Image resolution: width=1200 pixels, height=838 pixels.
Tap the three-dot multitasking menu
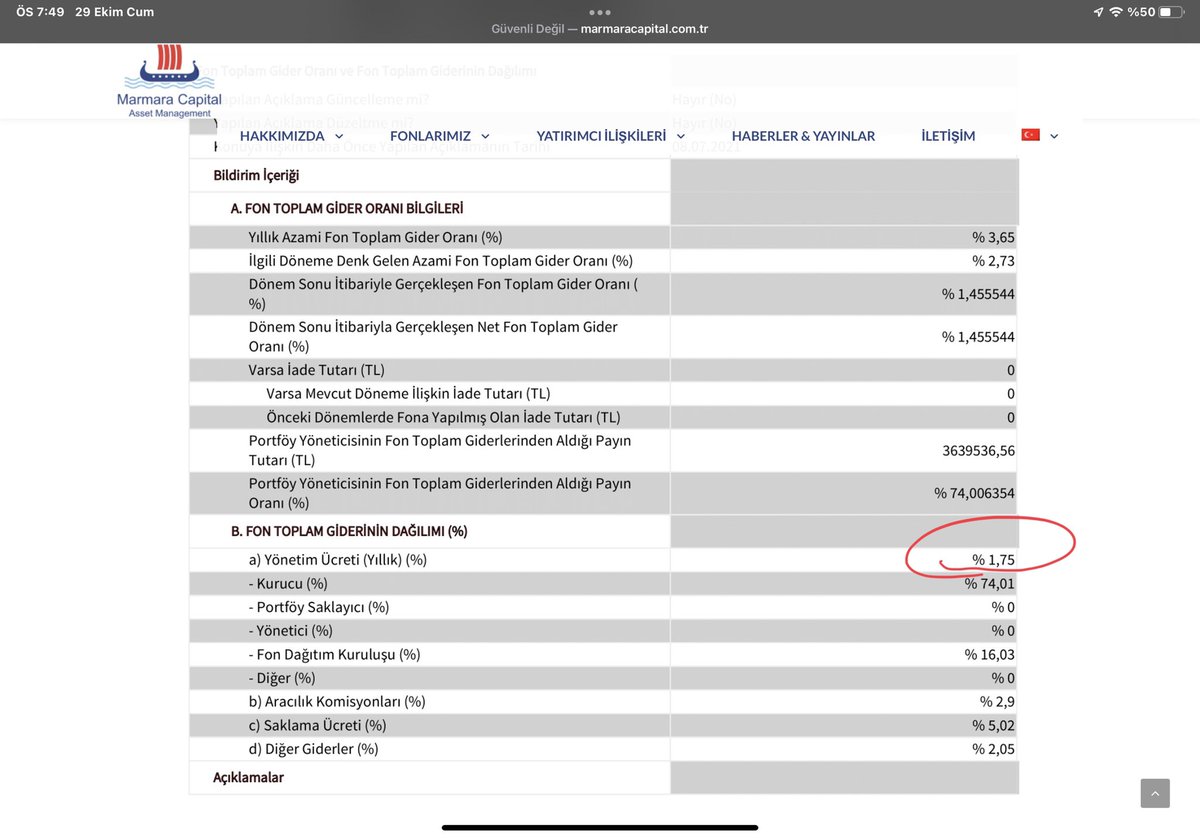600,13
